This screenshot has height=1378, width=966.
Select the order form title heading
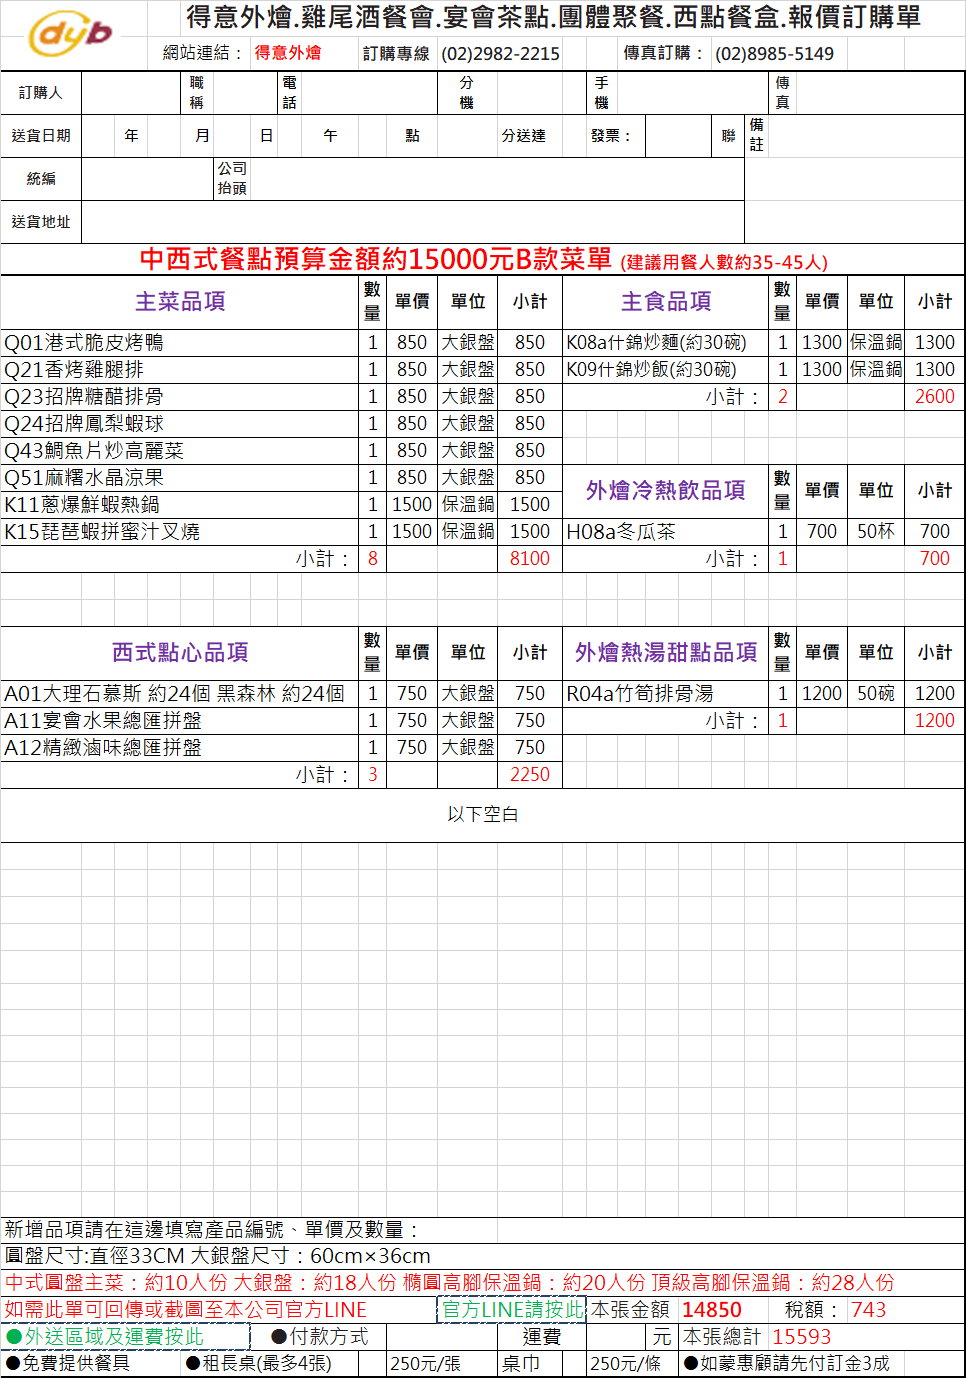pyautogui.click(x=553, y=17)
